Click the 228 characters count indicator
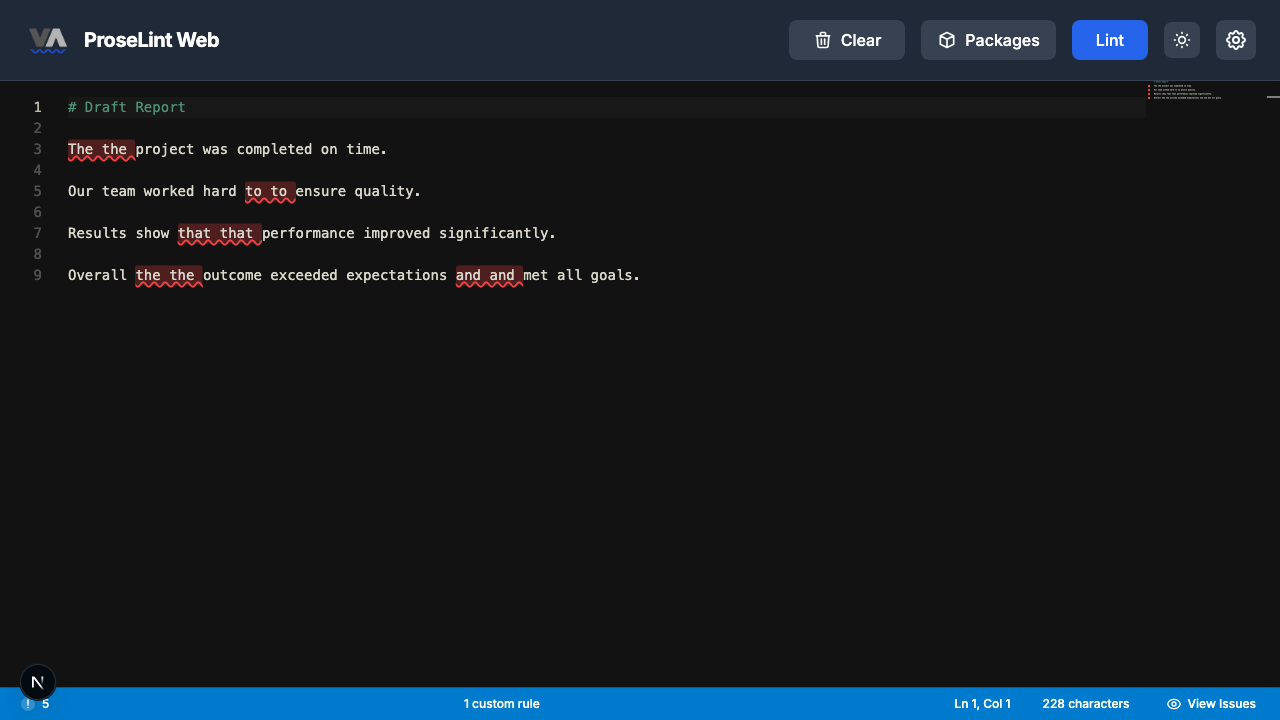The width and height of the screenshot is (1280, 720). click(1085, 704)
